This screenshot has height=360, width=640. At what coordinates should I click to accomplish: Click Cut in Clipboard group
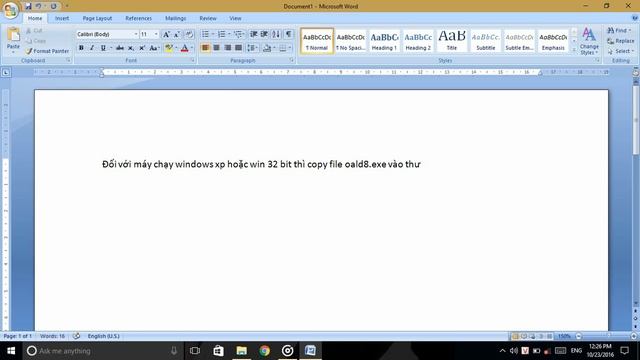pos(34,31)
